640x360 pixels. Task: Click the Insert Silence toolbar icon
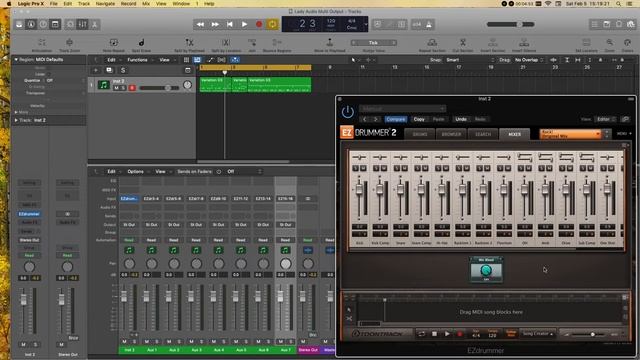click(524, 42)
